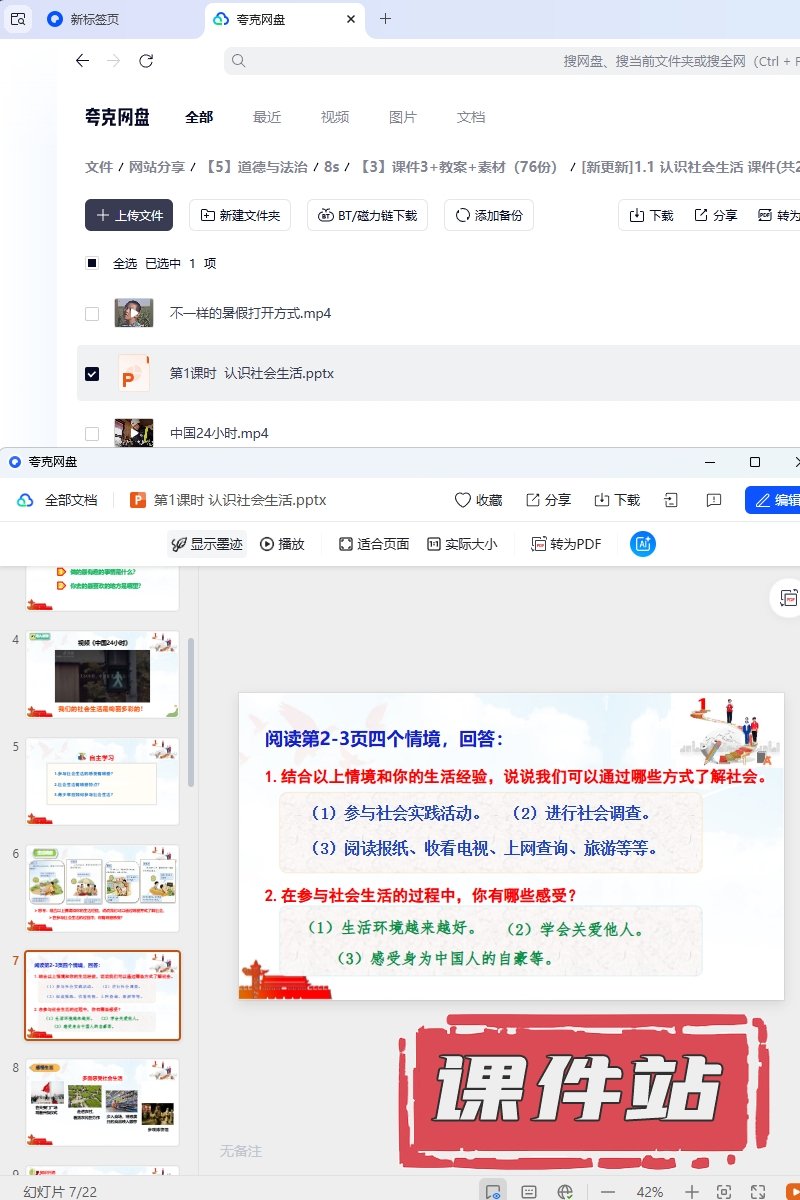Click the zoom in plus icon

pyautogui.click(x=691, y=1192)
